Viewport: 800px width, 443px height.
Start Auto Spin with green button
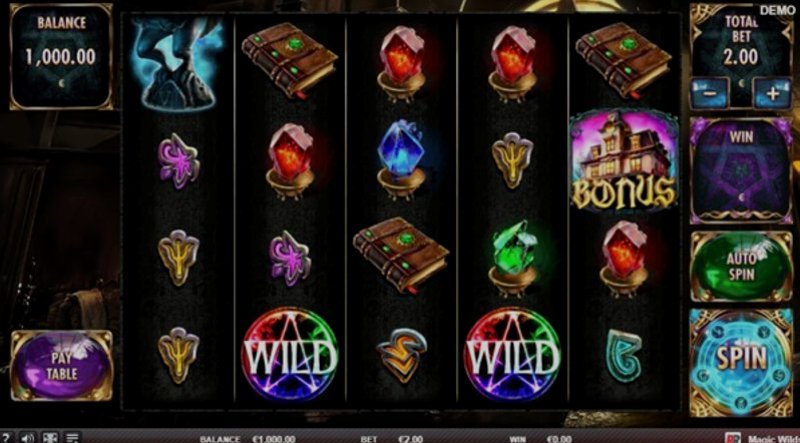pyautogui.click(x=741, y=266)
